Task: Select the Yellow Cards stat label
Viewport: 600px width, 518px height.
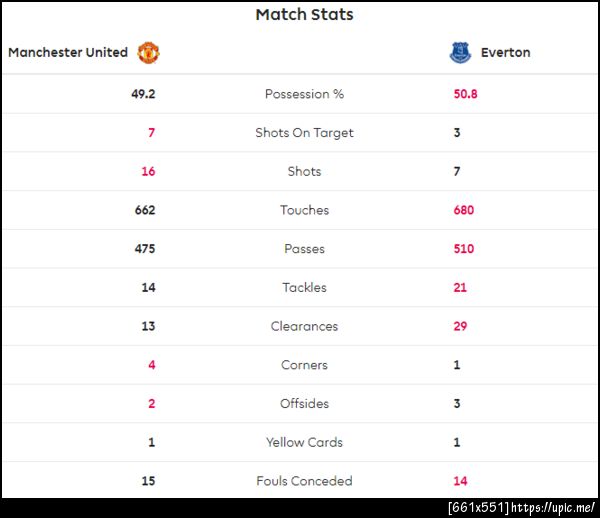Action: click(x=304, y=442)
